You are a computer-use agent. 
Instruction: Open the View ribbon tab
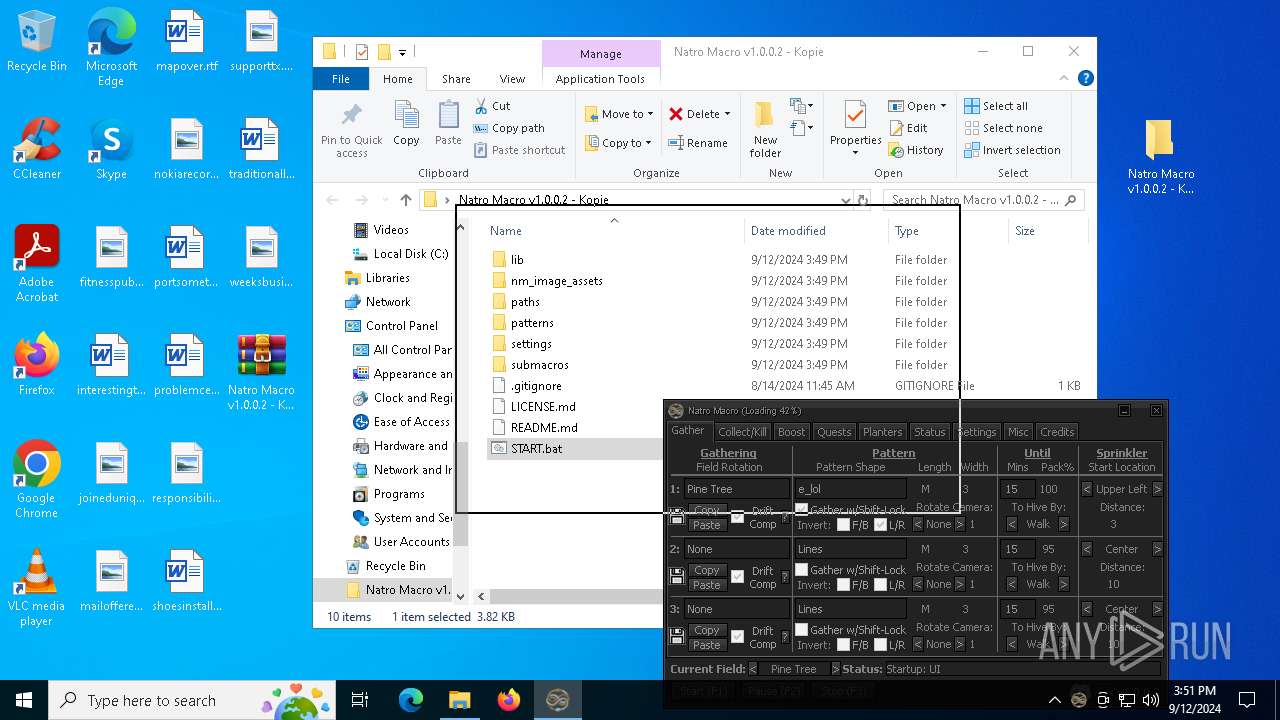click(512, 79)
